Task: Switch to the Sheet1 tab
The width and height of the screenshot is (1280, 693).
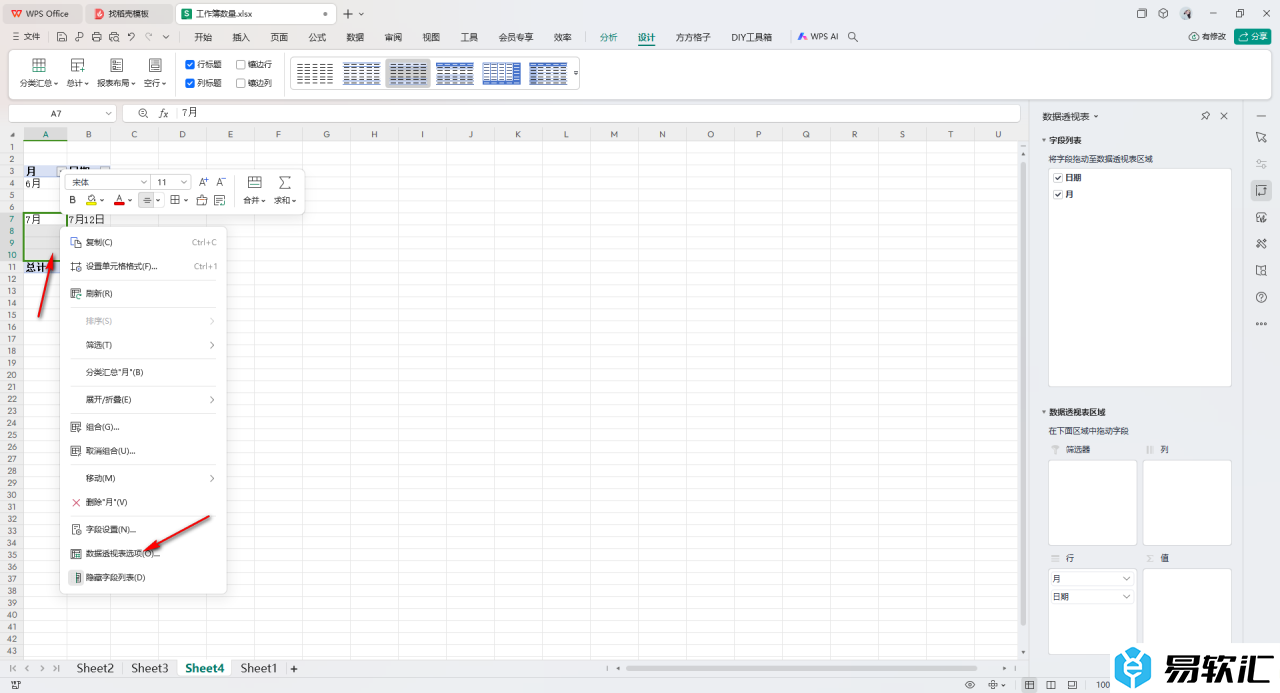Action: 258,668
